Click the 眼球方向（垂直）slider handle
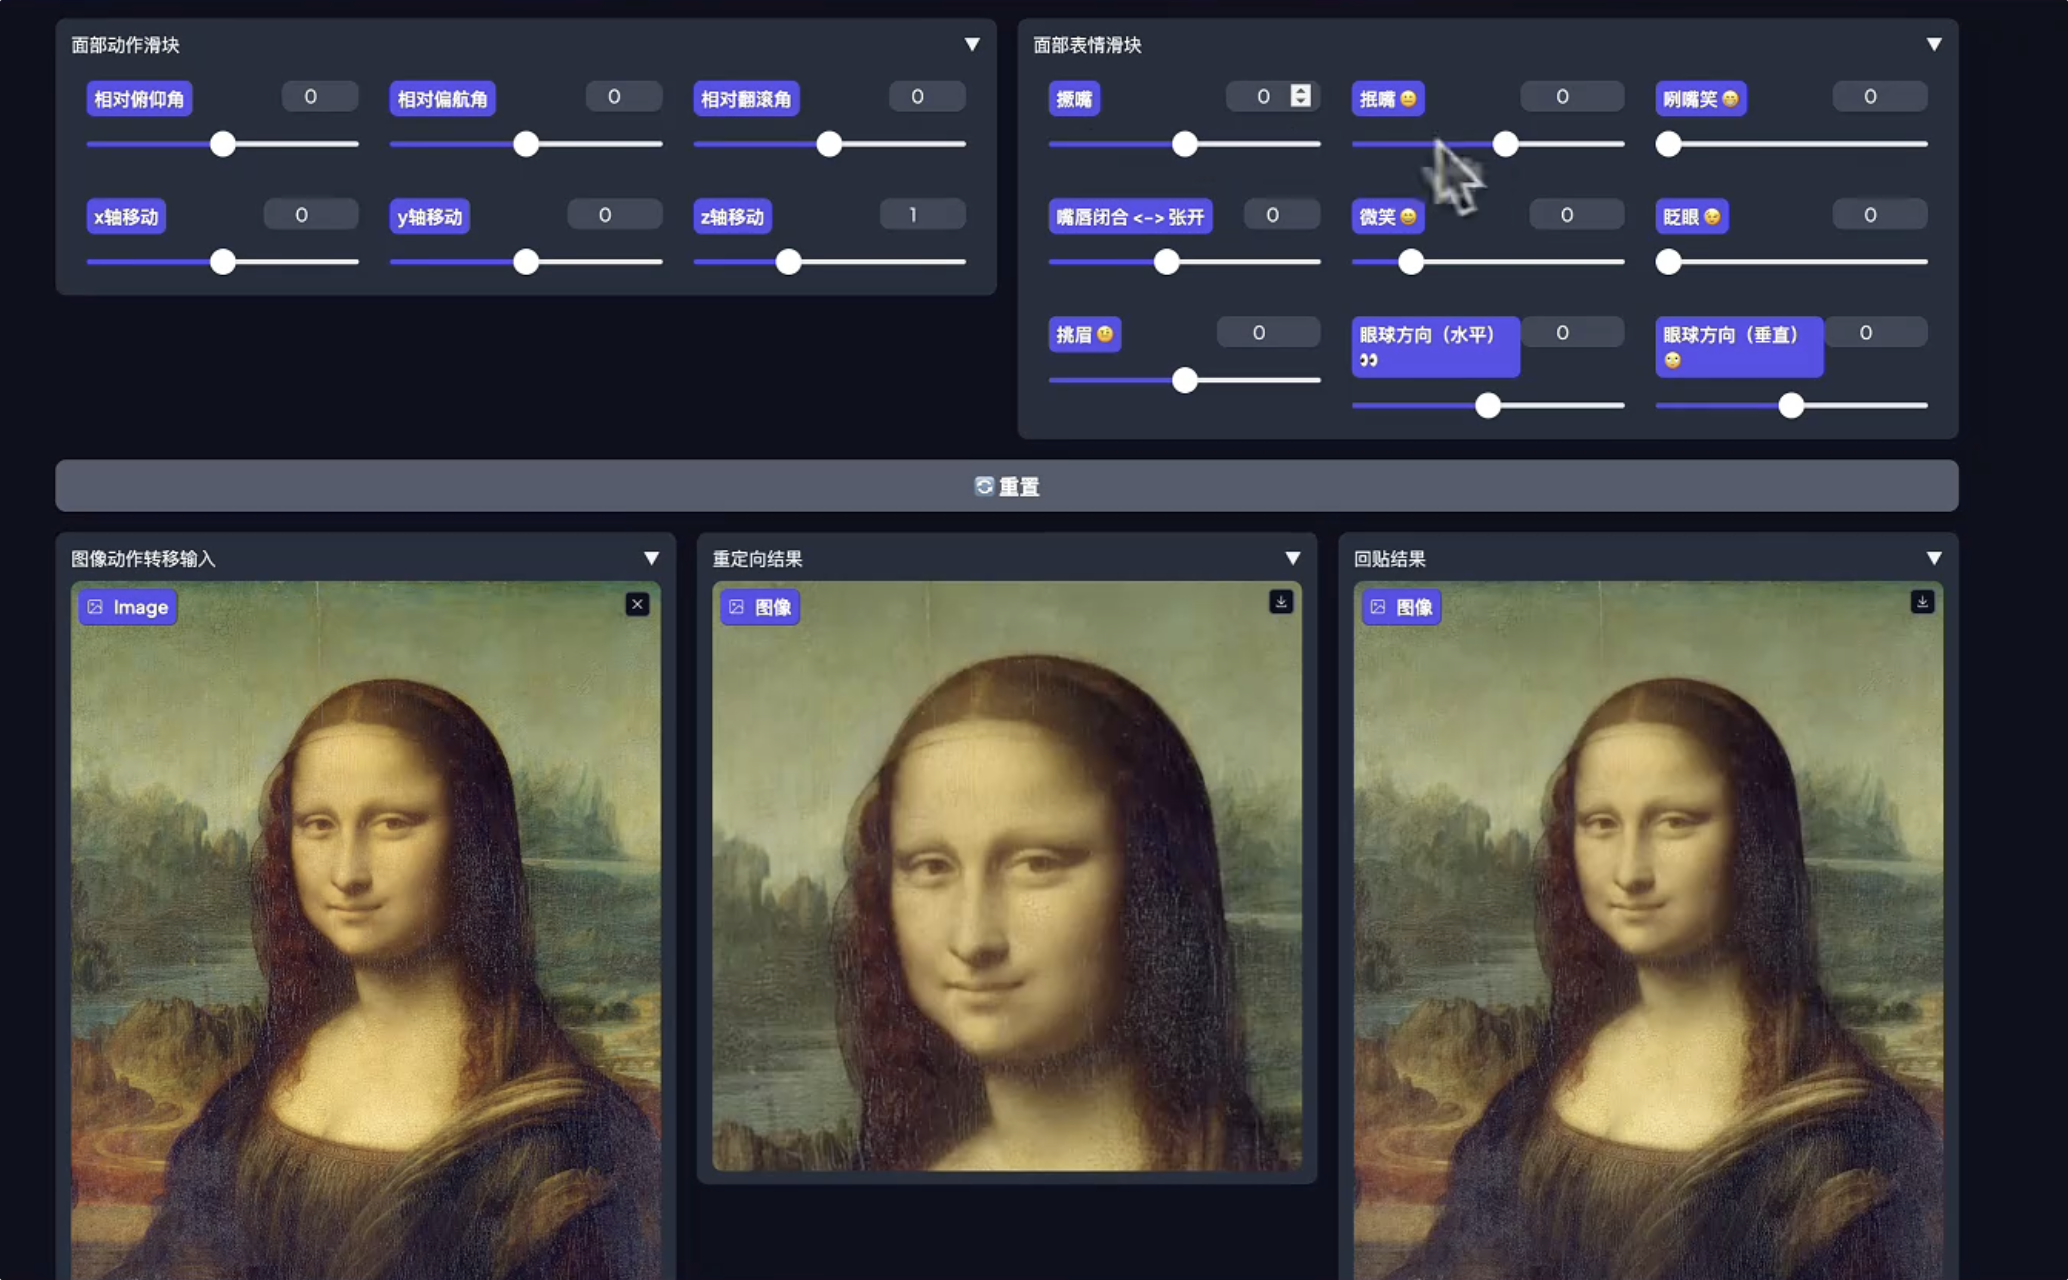The height and width of the screenshot is (1280, 2068). (1791, 405)
